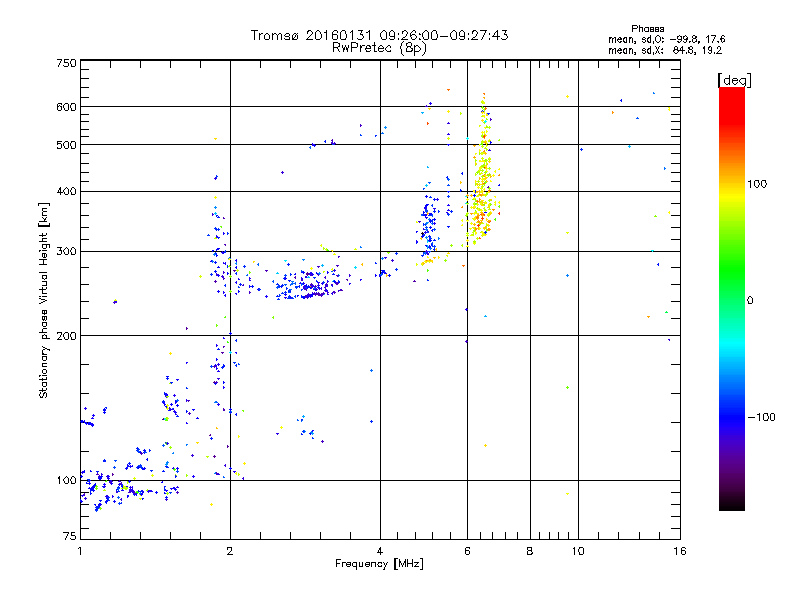The height and width of the screenshot is (600, 800).
Task: Click the "mean, sd,X: 84.8, 19.2" text
Action: [x=665, y=50]
